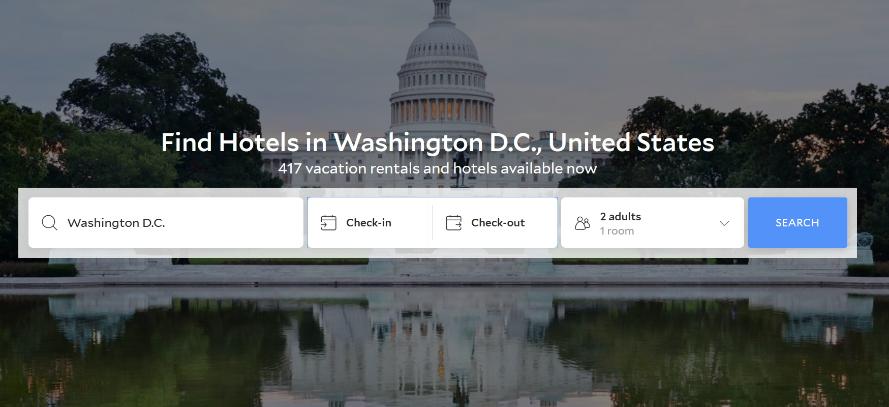
Task: Click the check-out calendar arrow icon
Action: 454,223
